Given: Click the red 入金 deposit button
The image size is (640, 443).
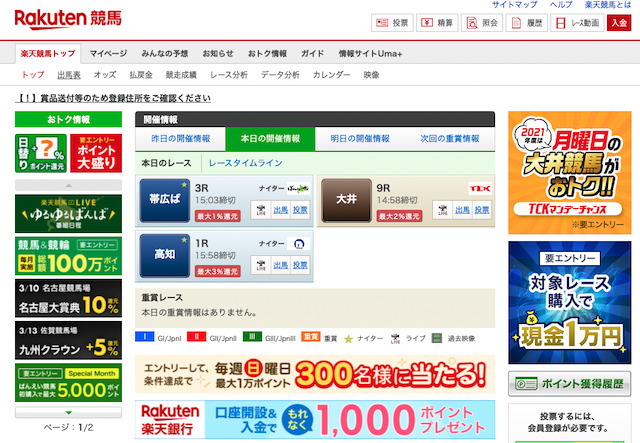Looking at the screenshot, I should 619,23.
